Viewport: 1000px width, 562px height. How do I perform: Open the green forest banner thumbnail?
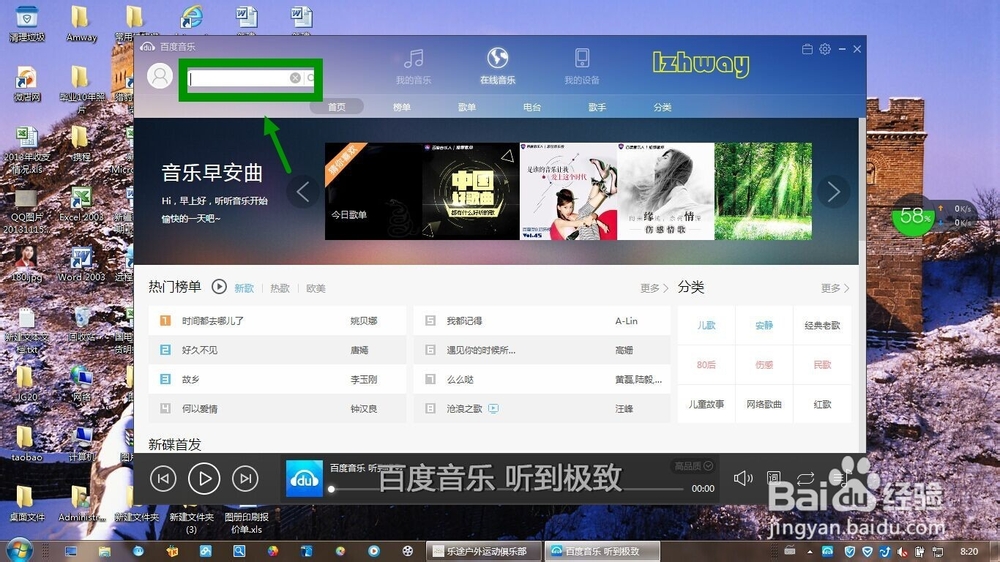763,191
